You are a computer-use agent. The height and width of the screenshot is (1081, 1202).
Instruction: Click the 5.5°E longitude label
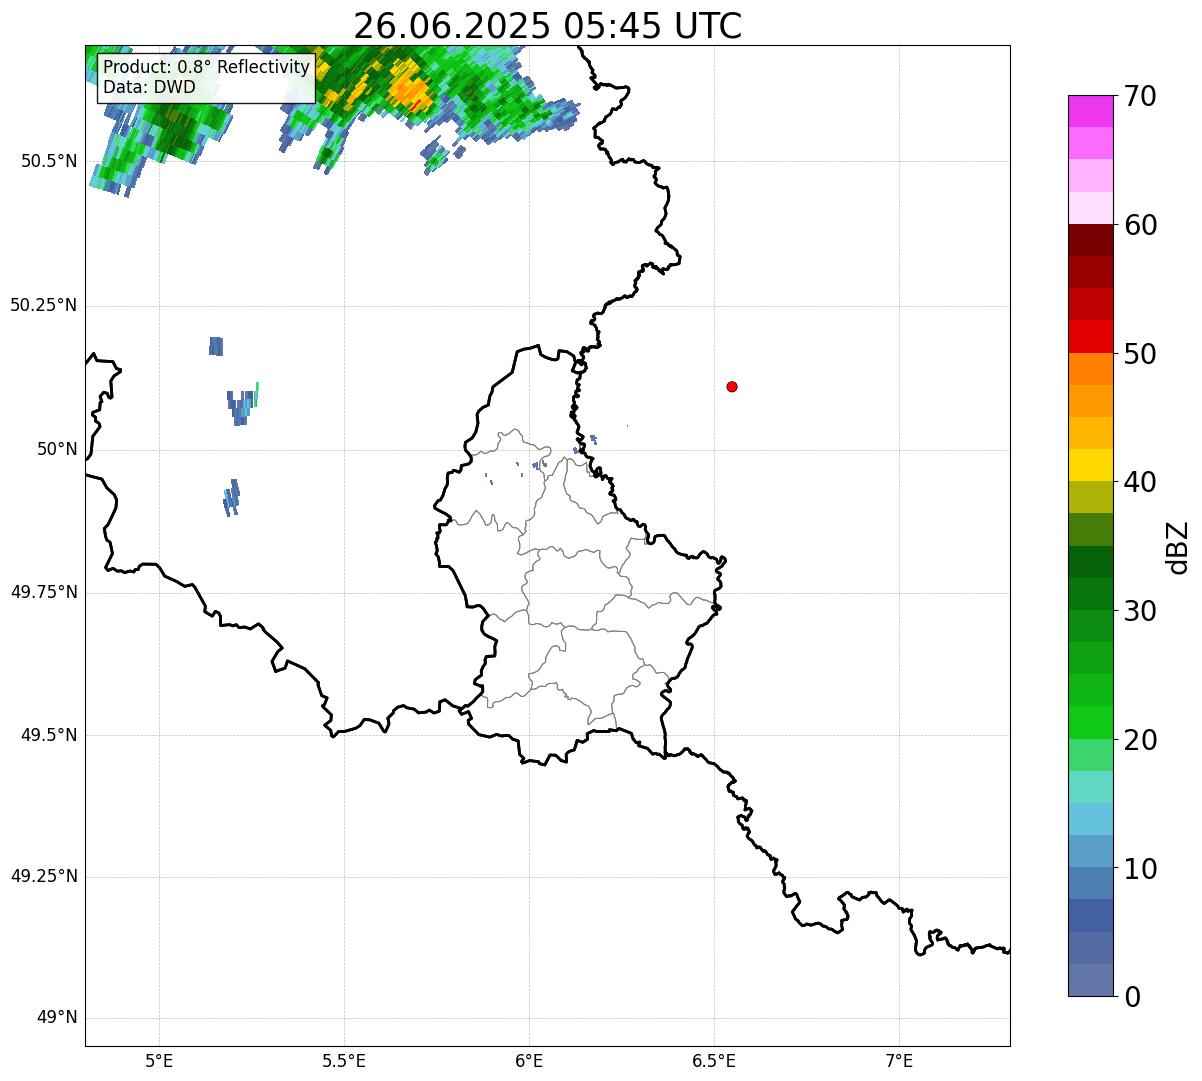tap(344, 1061)
